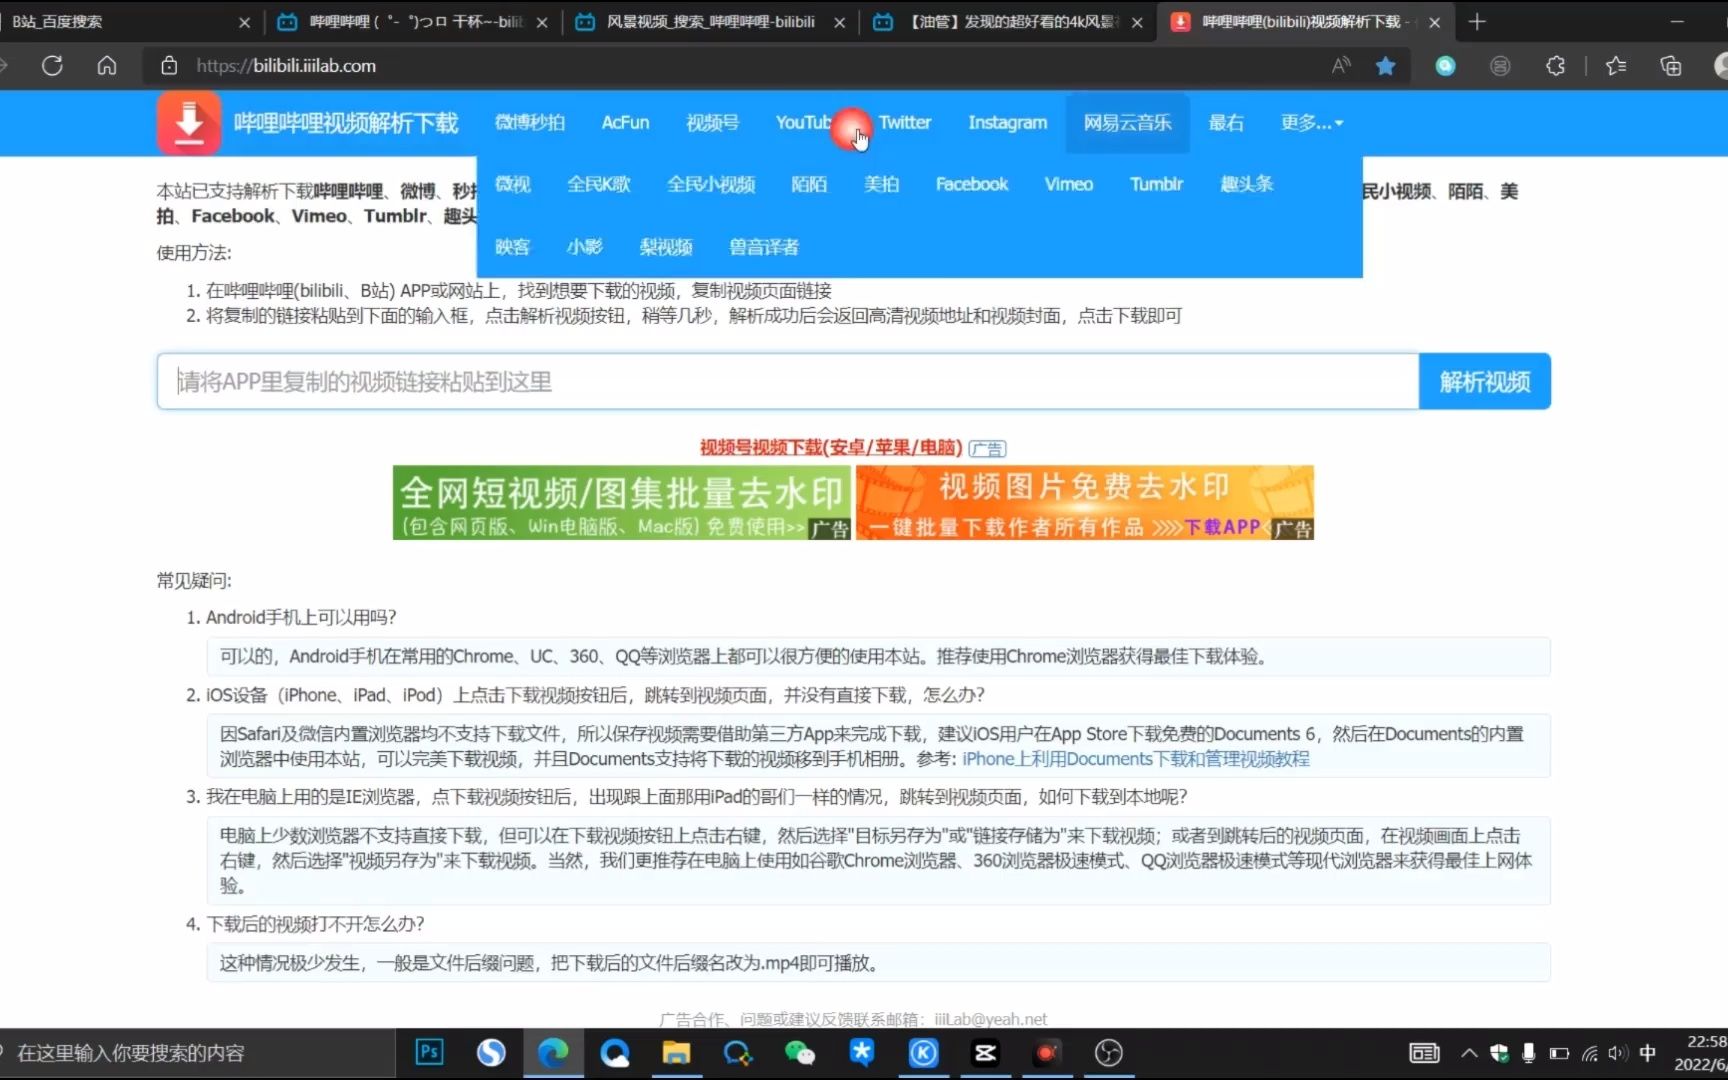Choose 全民小视频 from the dropdown menu
This screenshot has height=1080, width=1728.
click(x=711, y=185)
